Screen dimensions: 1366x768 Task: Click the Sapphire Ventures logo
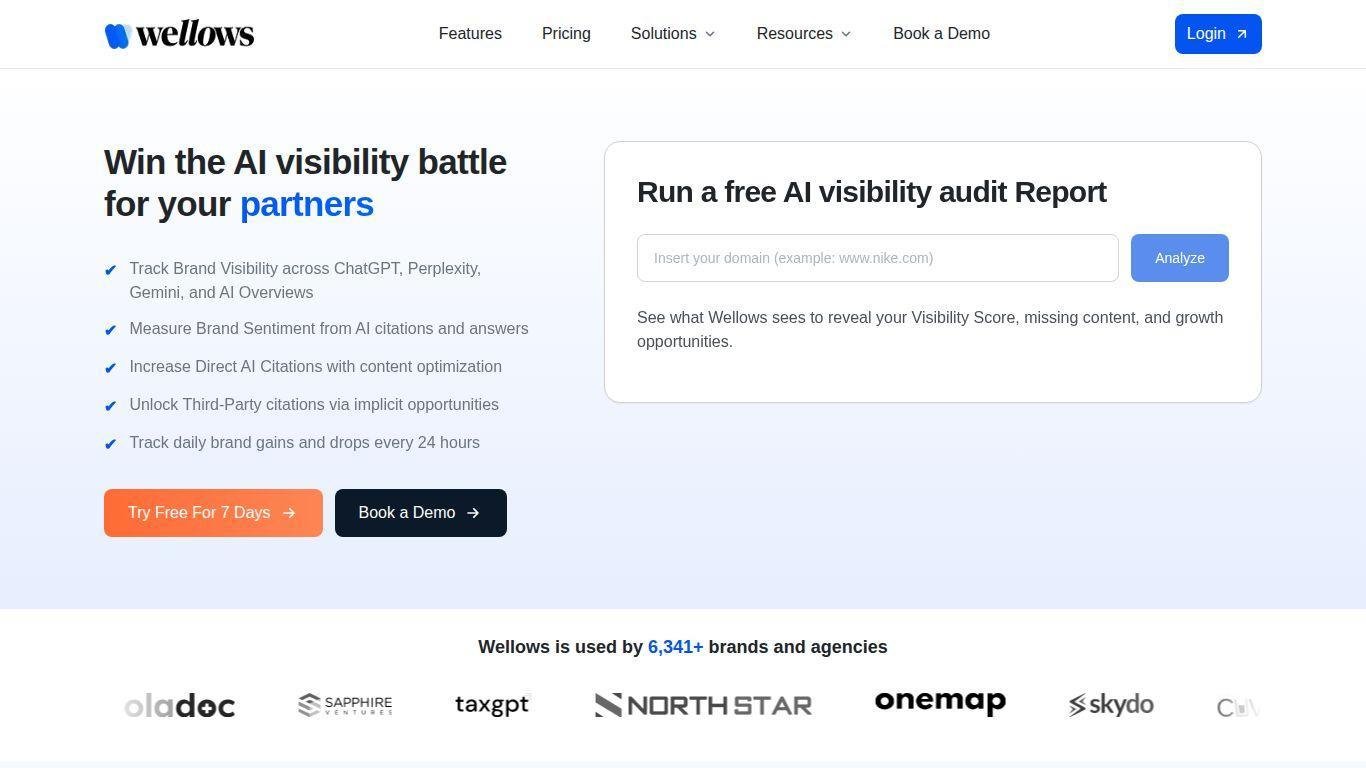(x=345, y=705)
